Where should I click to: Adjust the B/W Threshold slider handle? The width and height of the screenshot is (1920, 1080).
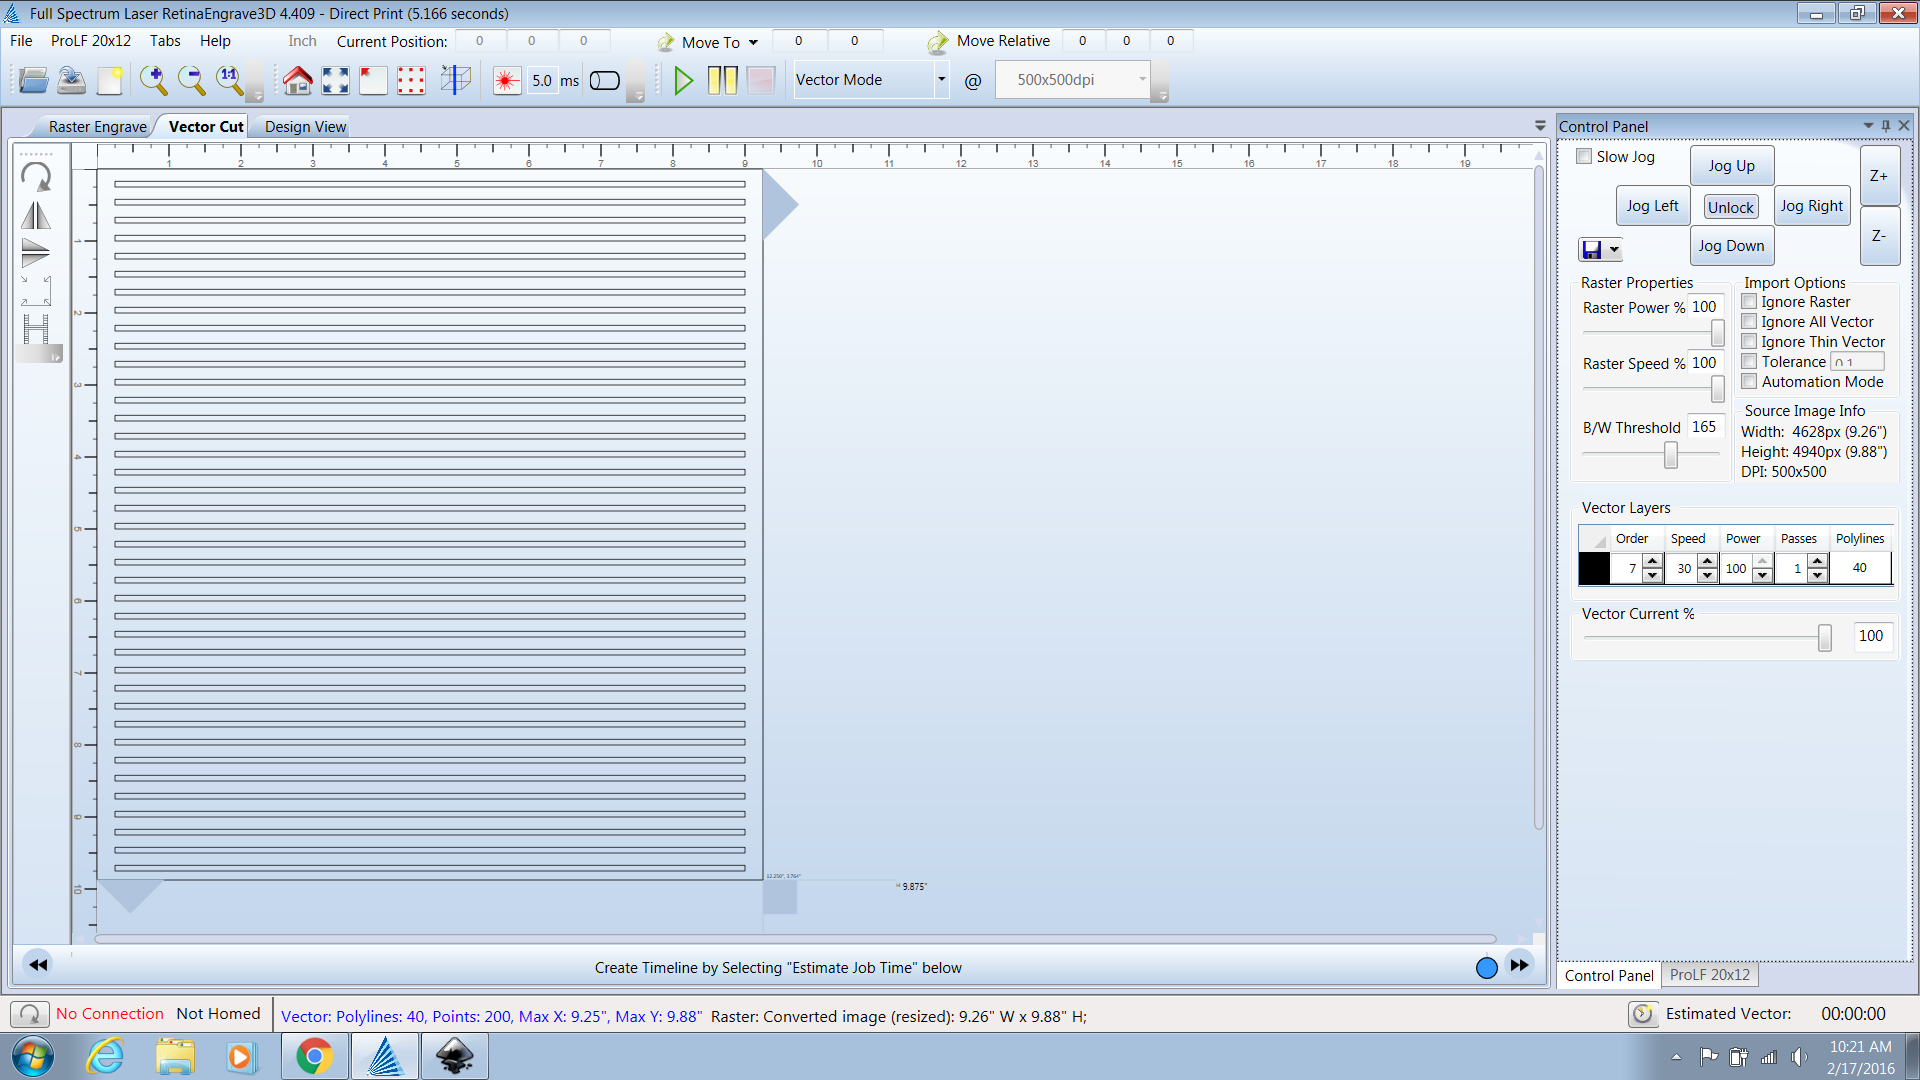click(x=1670, y=455)
